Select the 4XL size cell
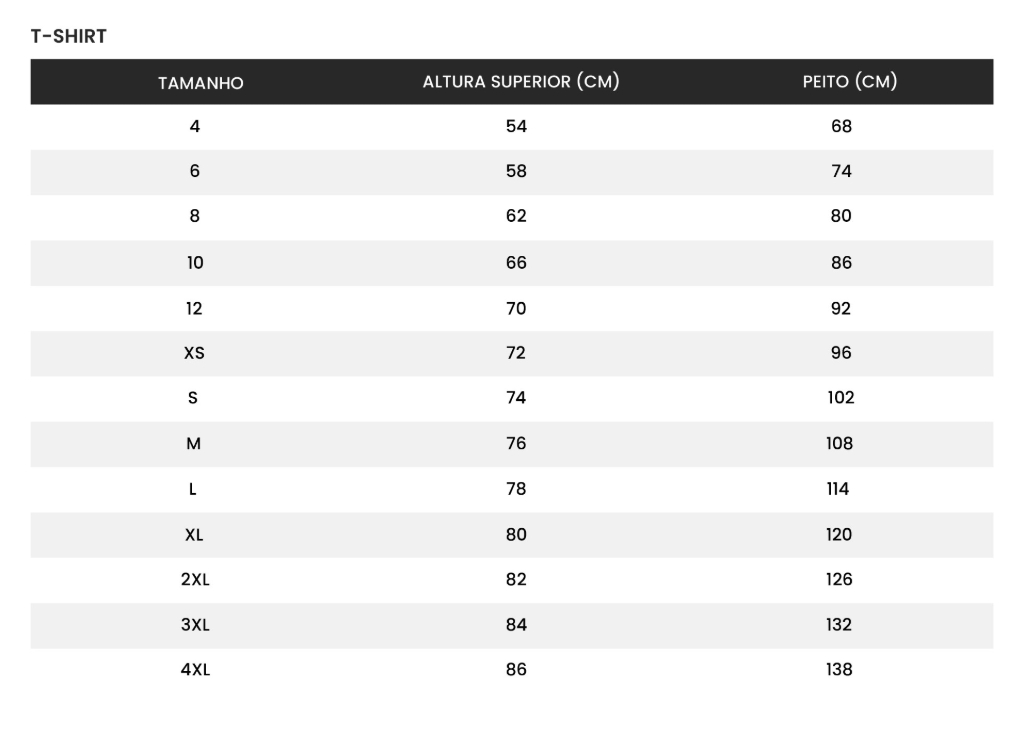 click(x=195, y=670)
